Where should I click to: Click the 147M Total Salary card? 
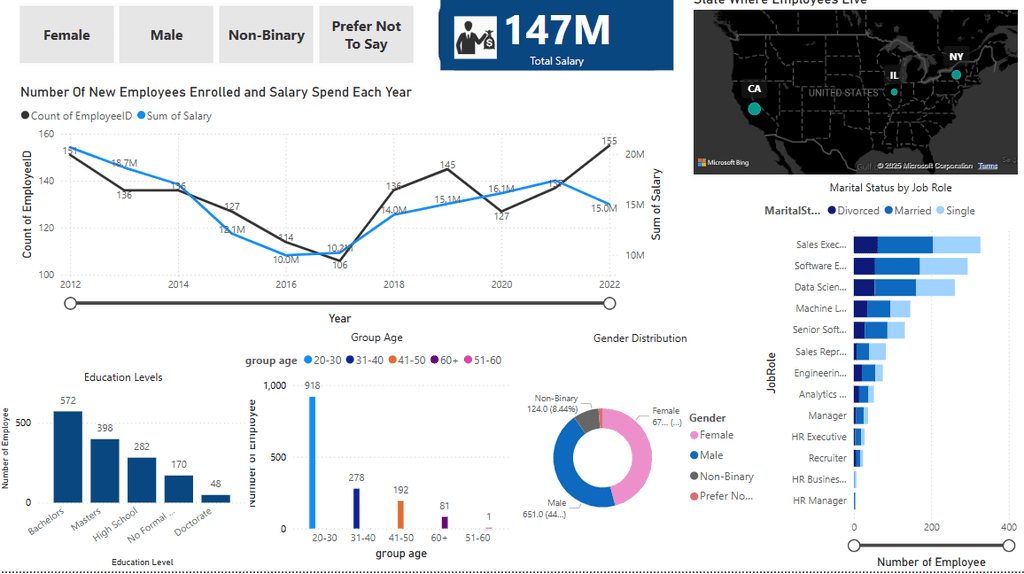click(x=556, y=35)
